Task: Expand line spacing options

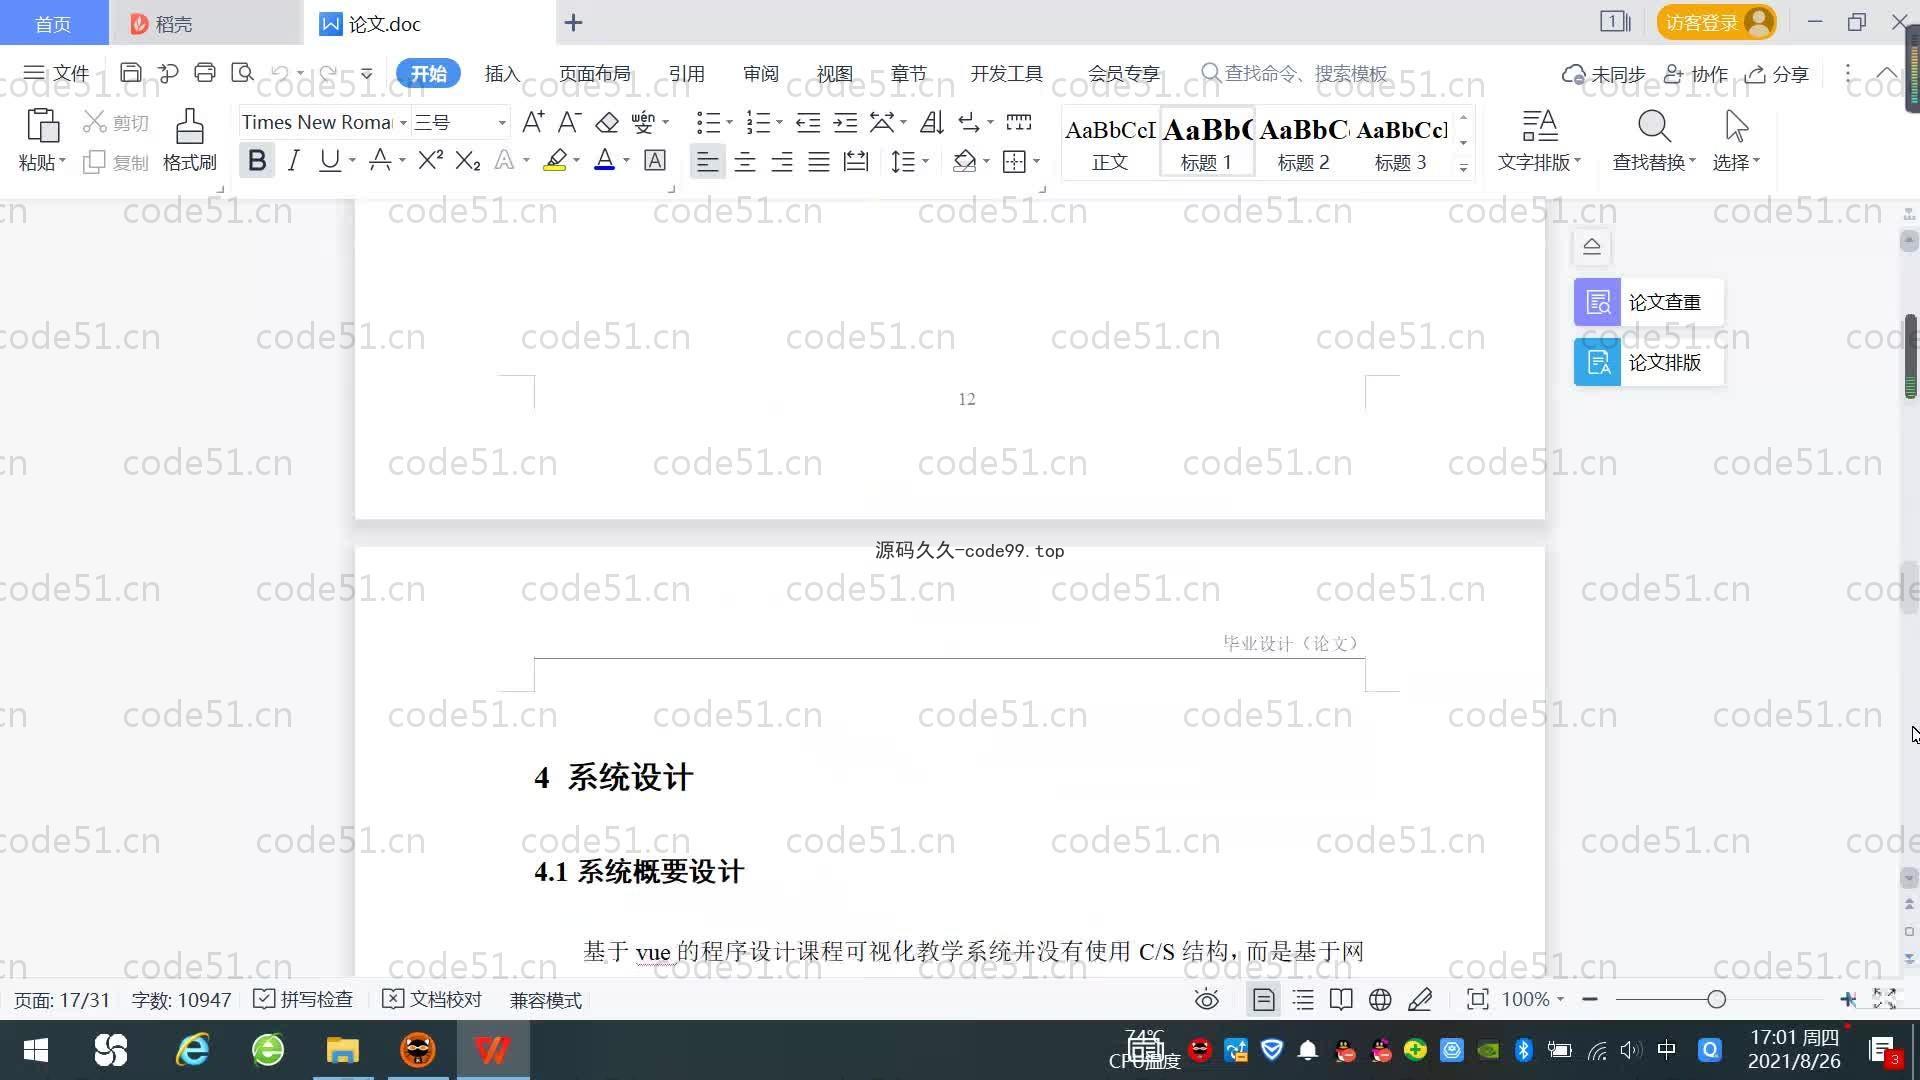Action: [x=926, y=161]
